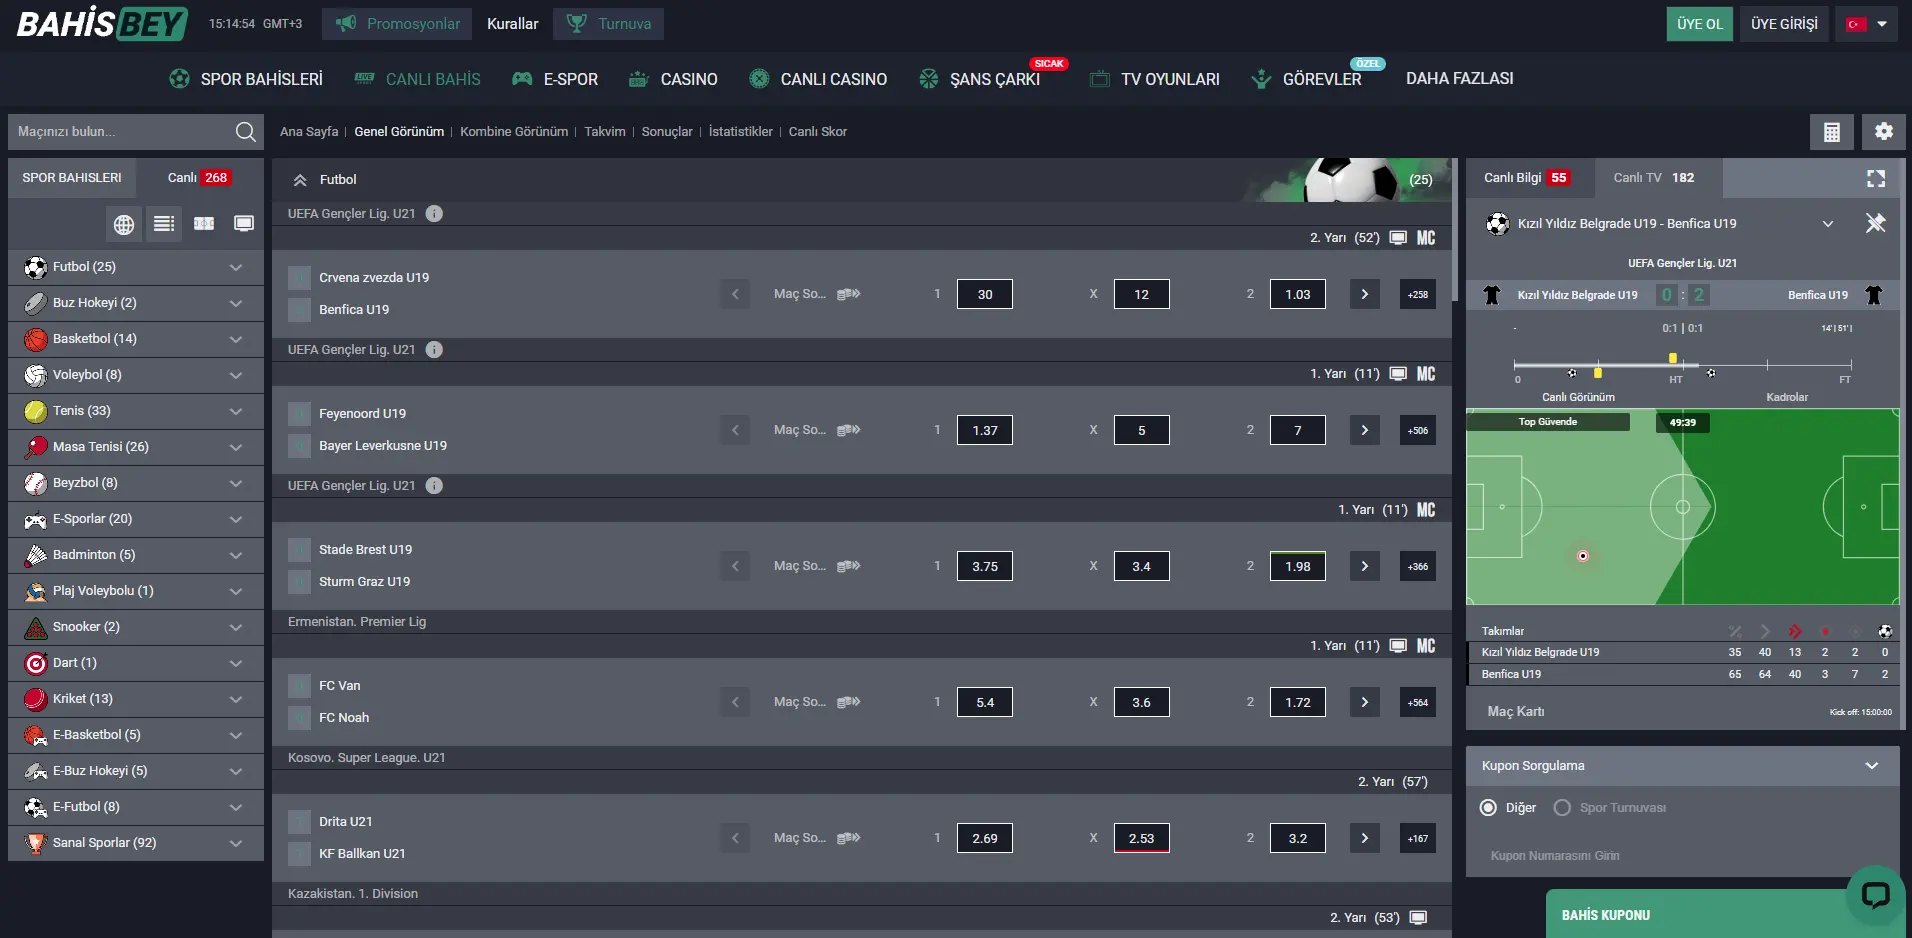Select the scoreboard view icon in sidebar
Viewport: 1912px width, 938px height.
204,224
